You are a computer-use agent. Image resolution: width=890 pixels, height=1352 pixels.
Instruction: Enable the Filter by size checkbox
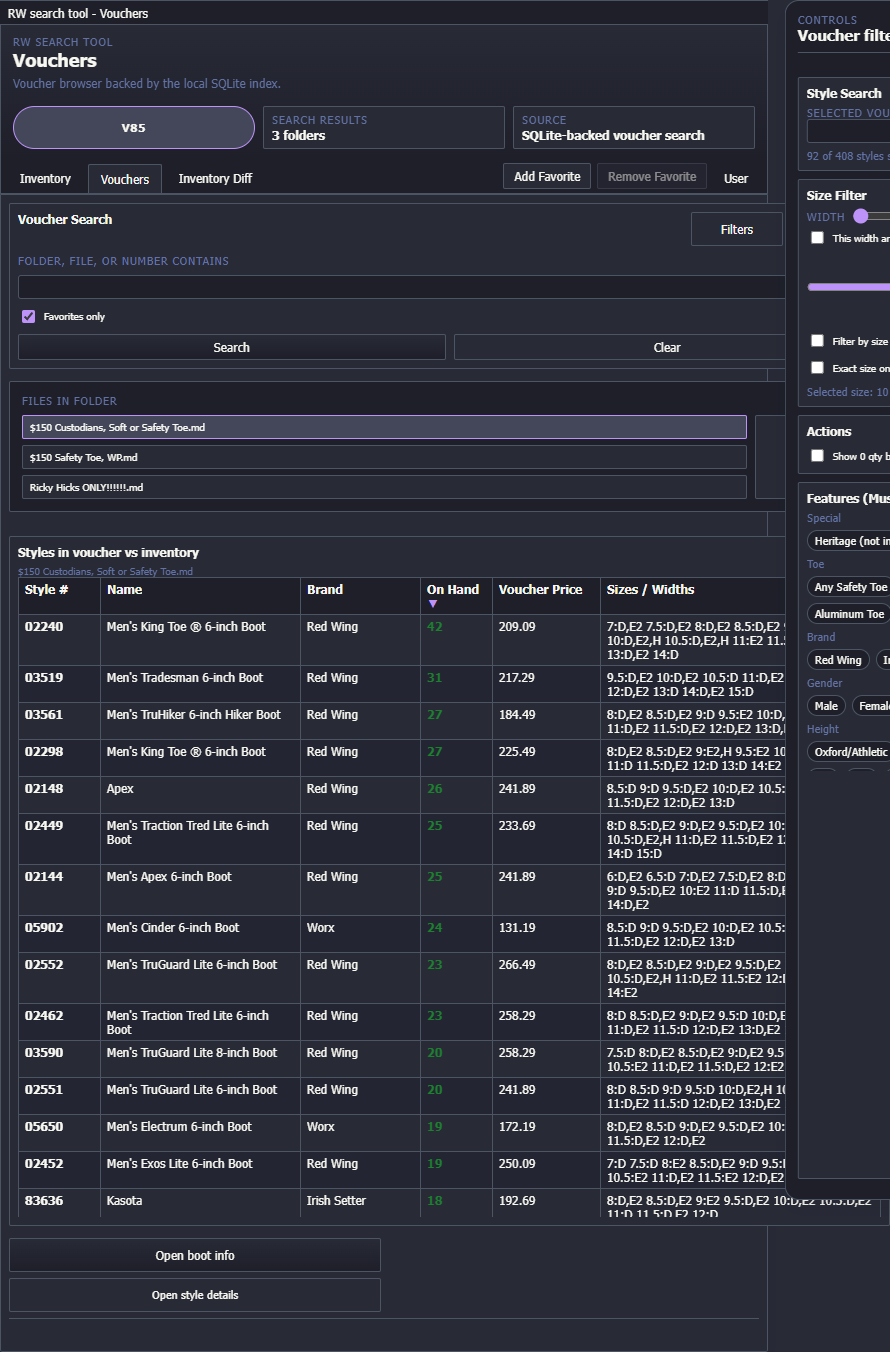coord(817,341)
